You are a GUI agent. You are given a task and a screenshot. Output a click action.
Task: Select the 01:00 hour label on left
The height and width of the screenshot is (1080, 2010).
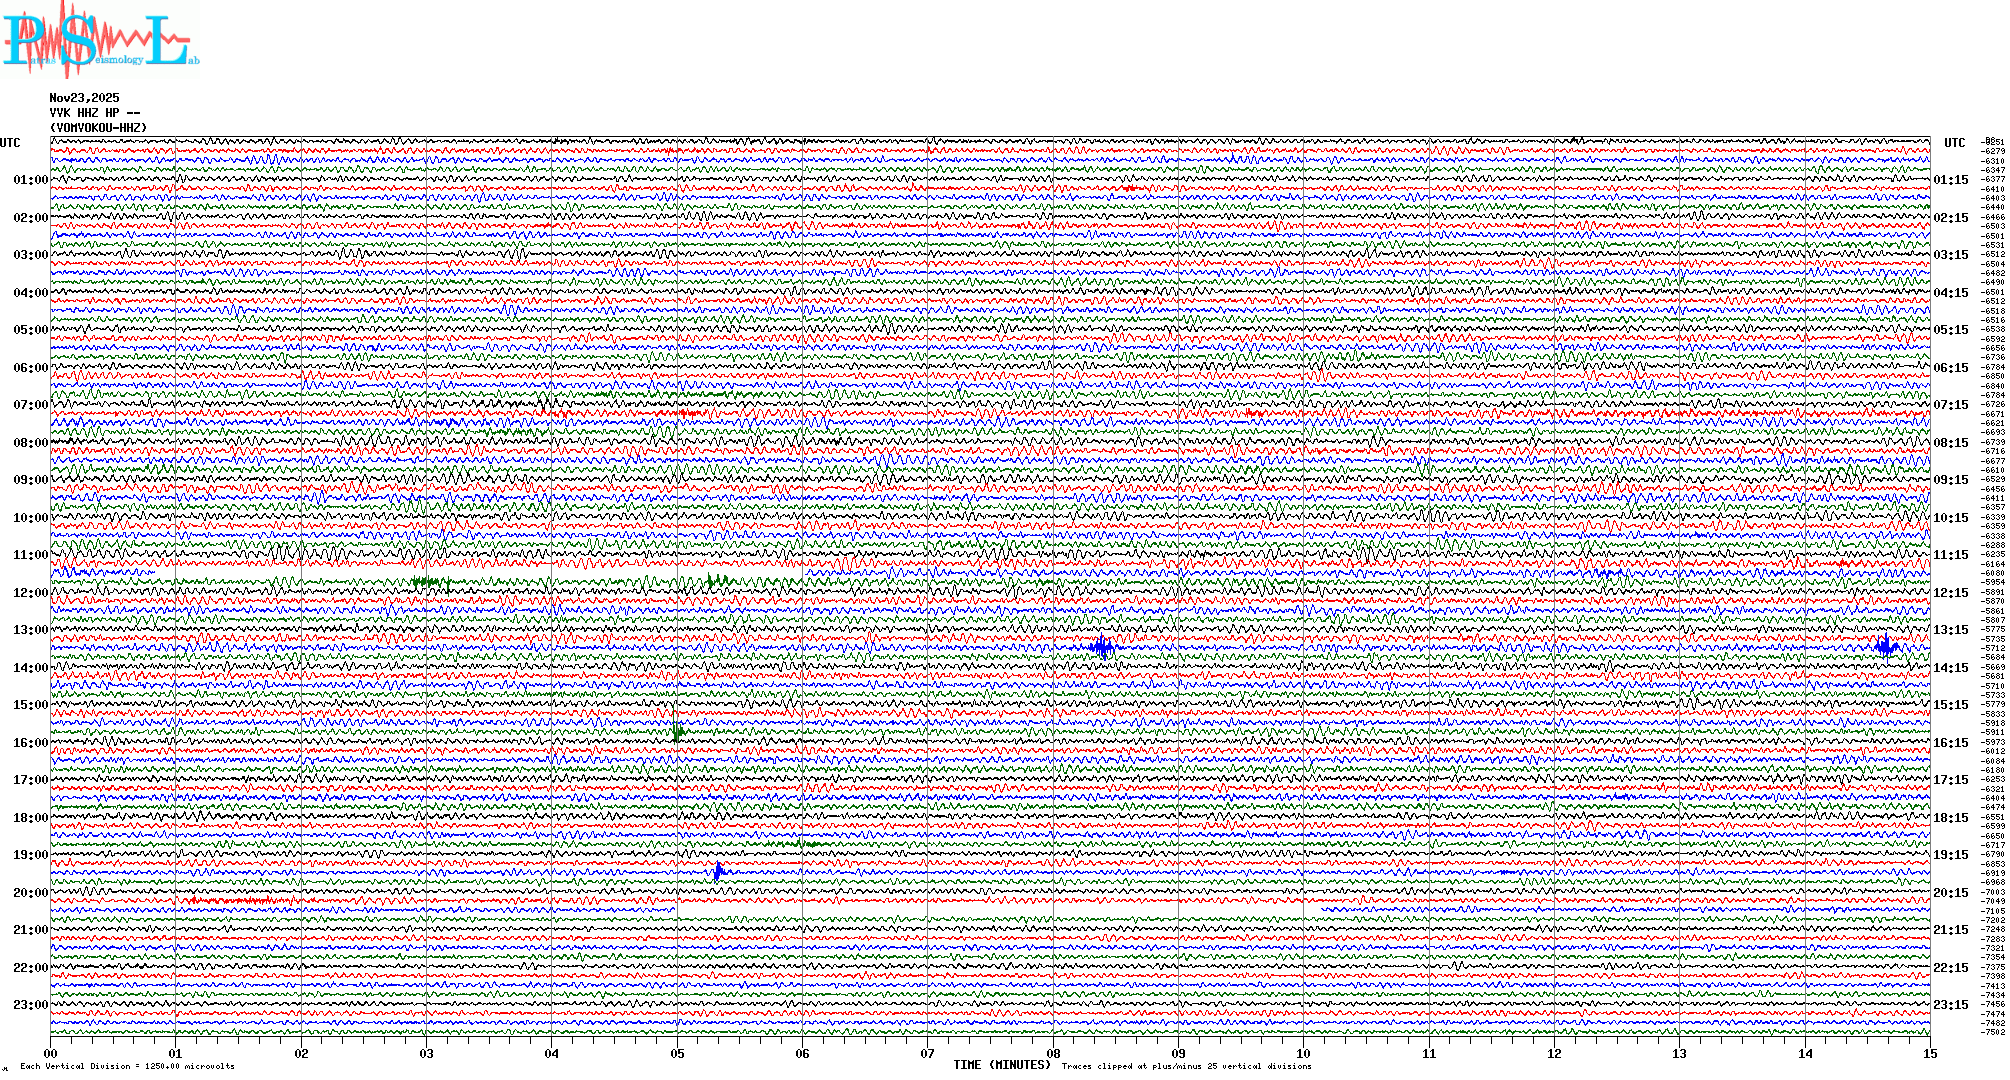coord(30,180)
